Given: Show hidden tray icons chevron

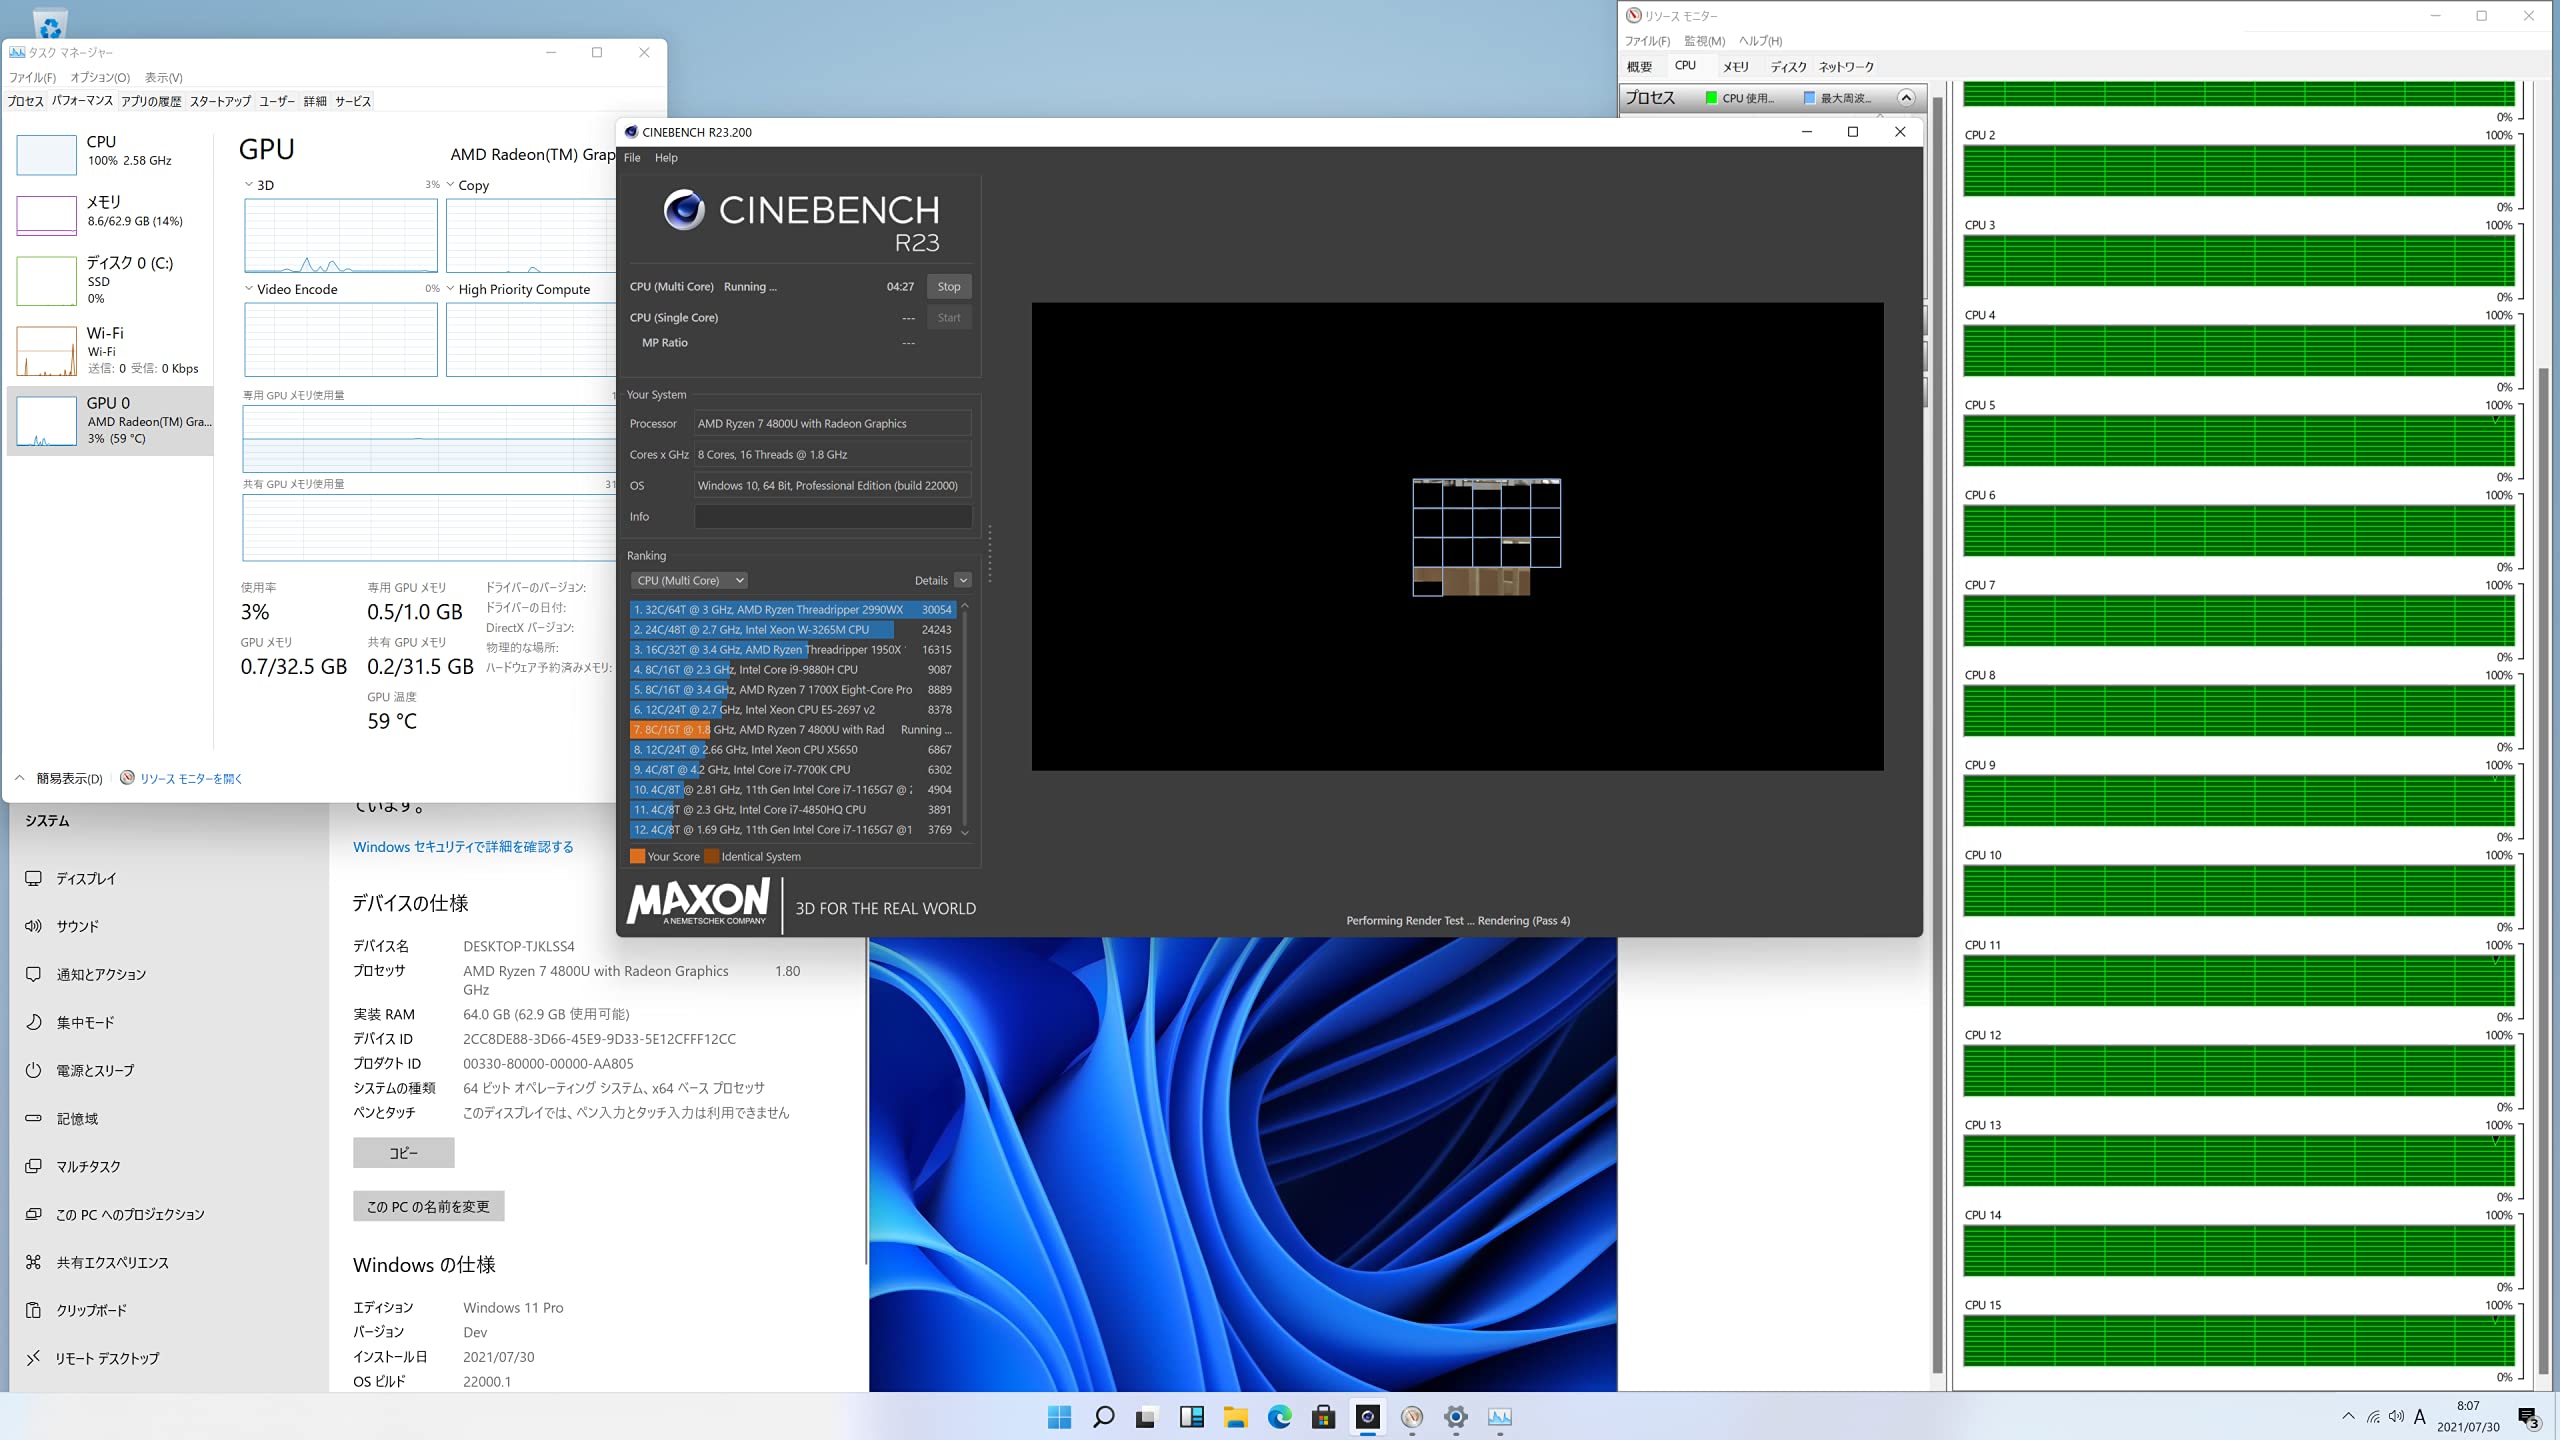Looking at the screenshot, I should 2348,1417.
